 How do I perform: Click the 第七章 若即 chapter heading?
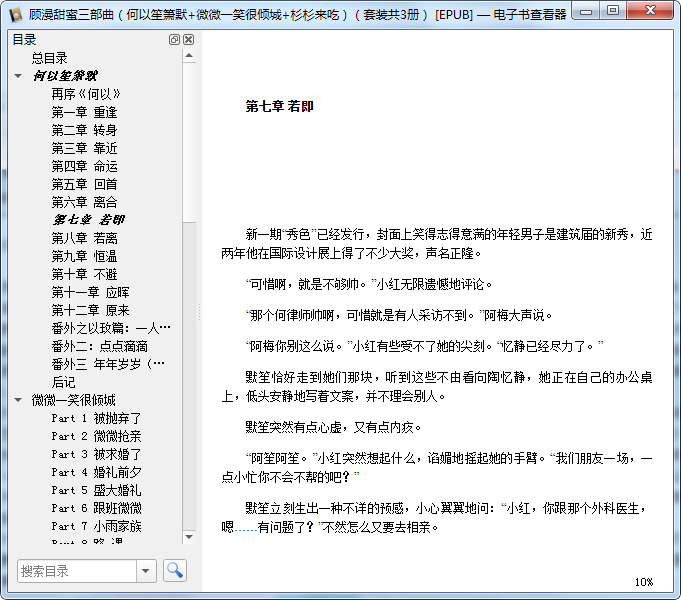coord(279,106)
